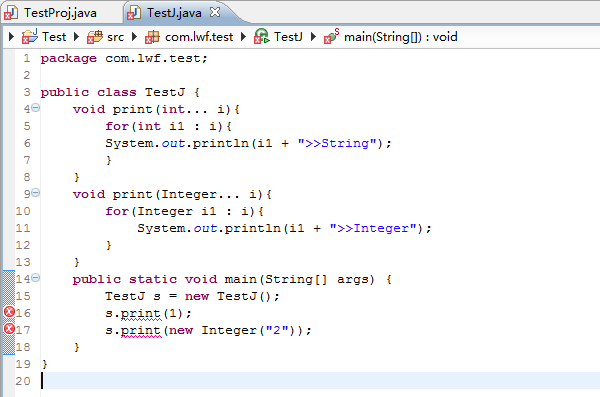Click line number 1 in the gutter
Viewport: 600px width, 397px height.
26,58
